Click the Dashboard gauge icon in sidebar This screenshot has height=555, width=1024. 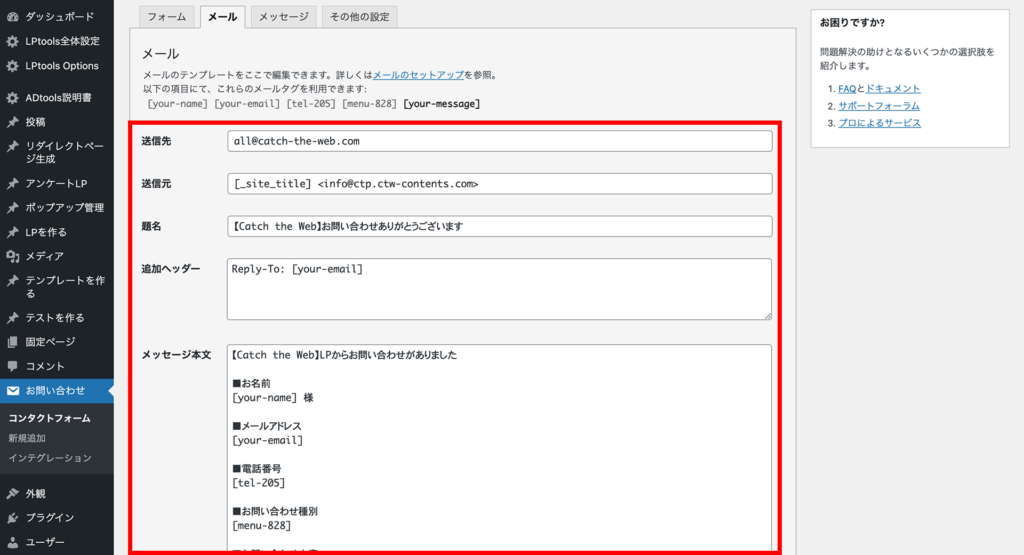(x=12, y=17)
